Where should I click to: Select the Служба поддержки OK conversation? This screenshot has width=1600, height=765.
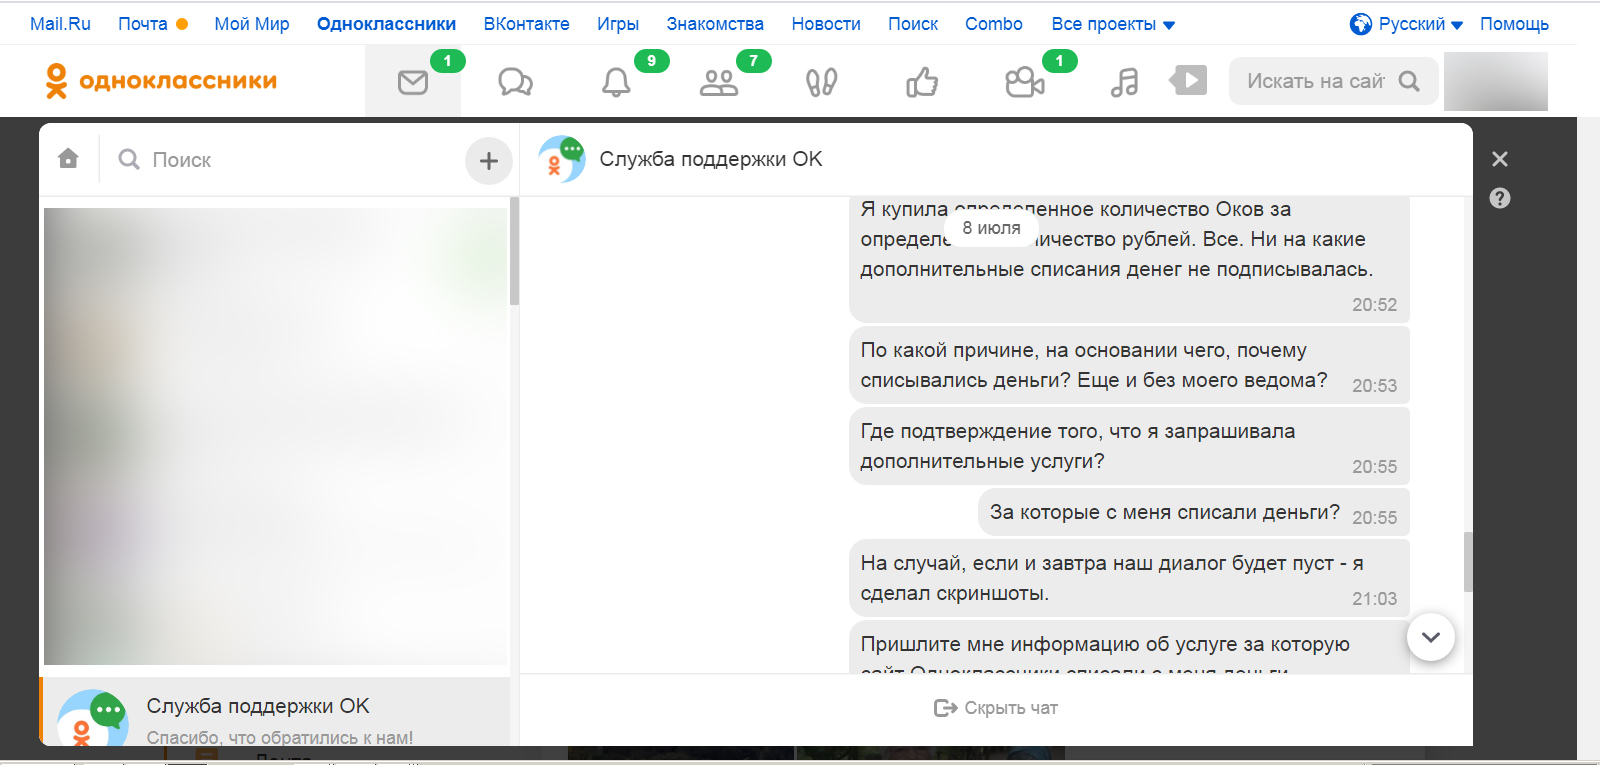(275, 712)
